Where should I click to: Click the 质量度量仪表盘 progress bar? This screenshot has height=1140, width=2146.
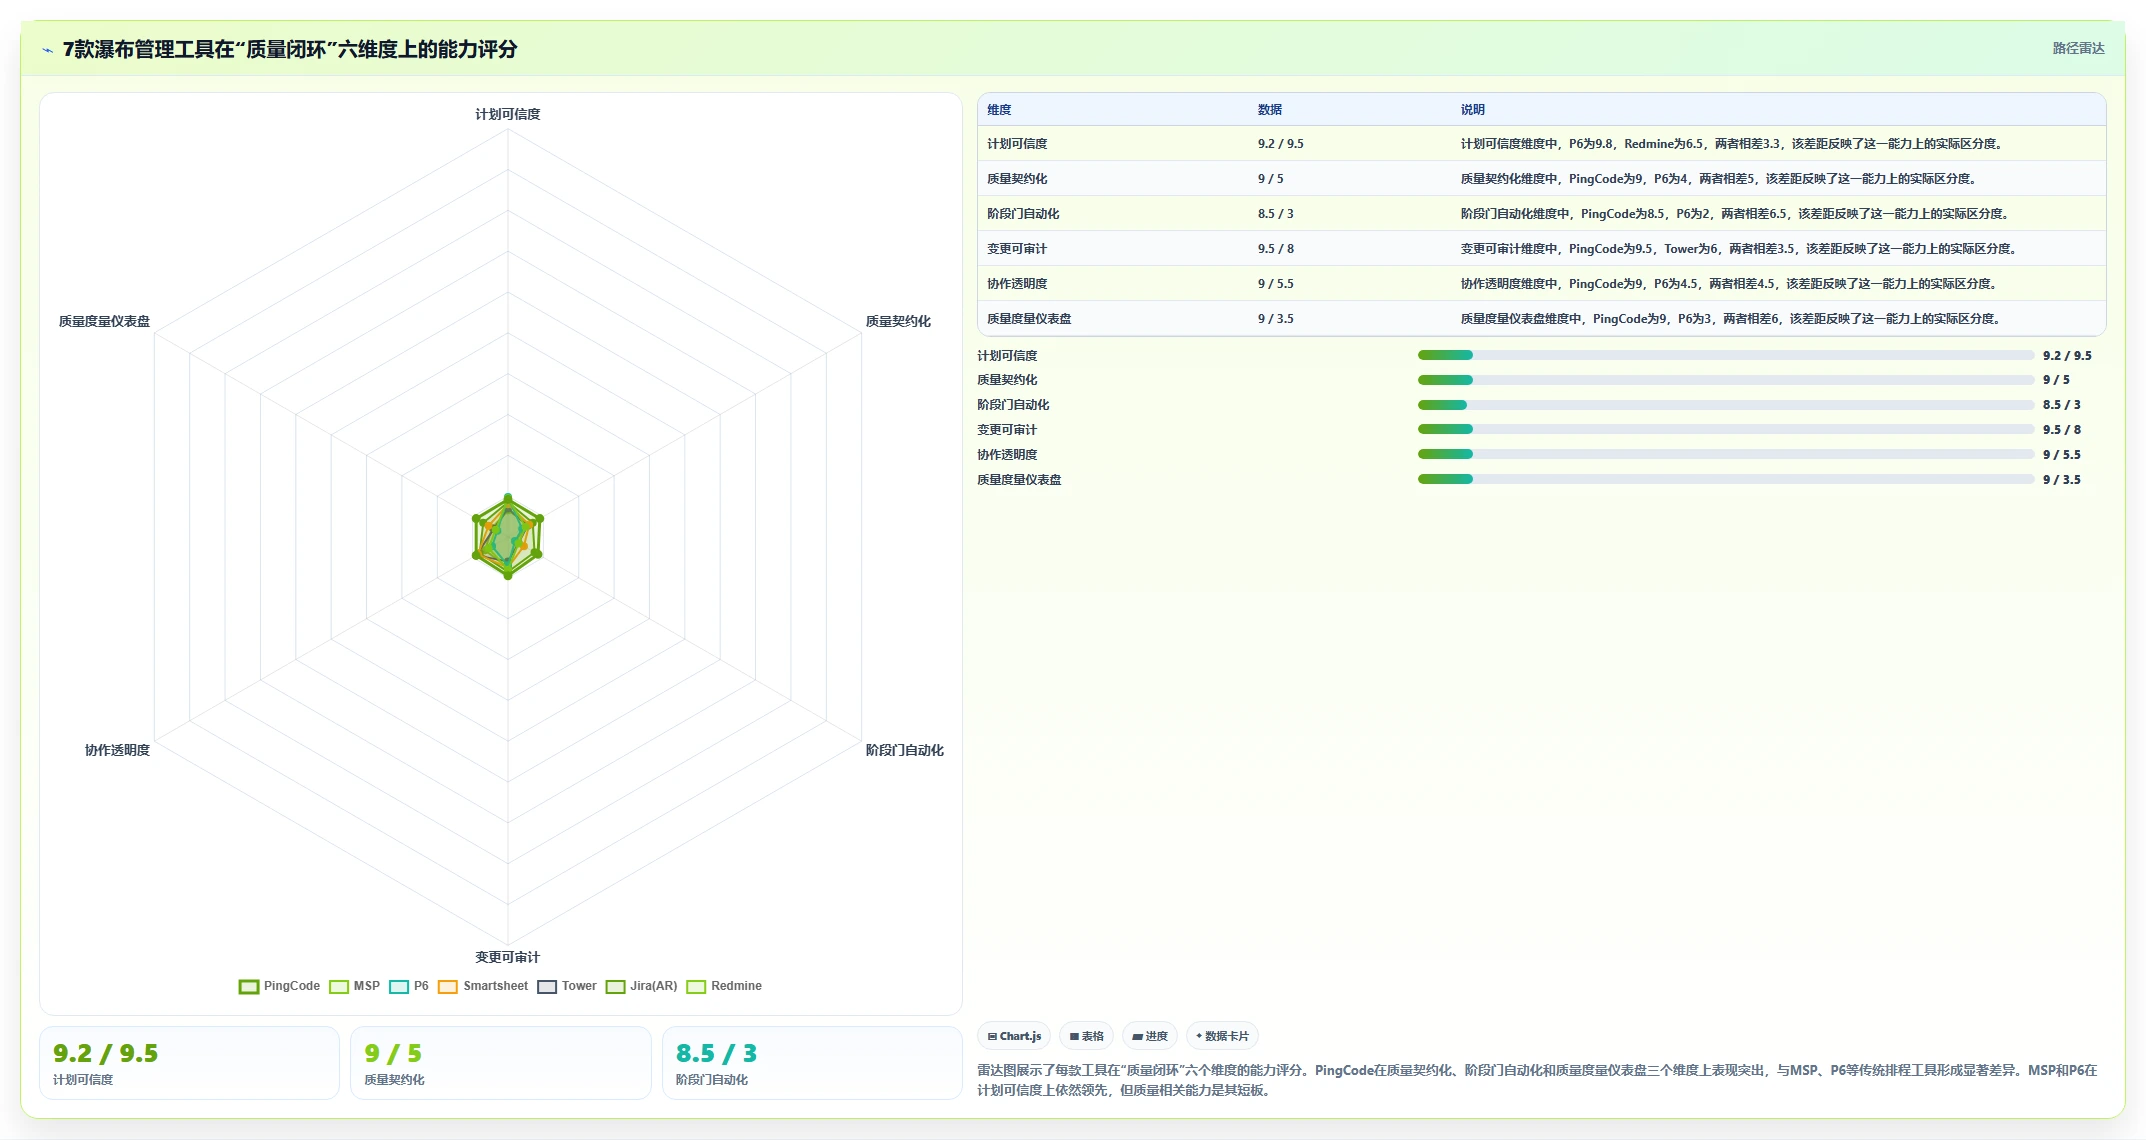pos(1726,479)
